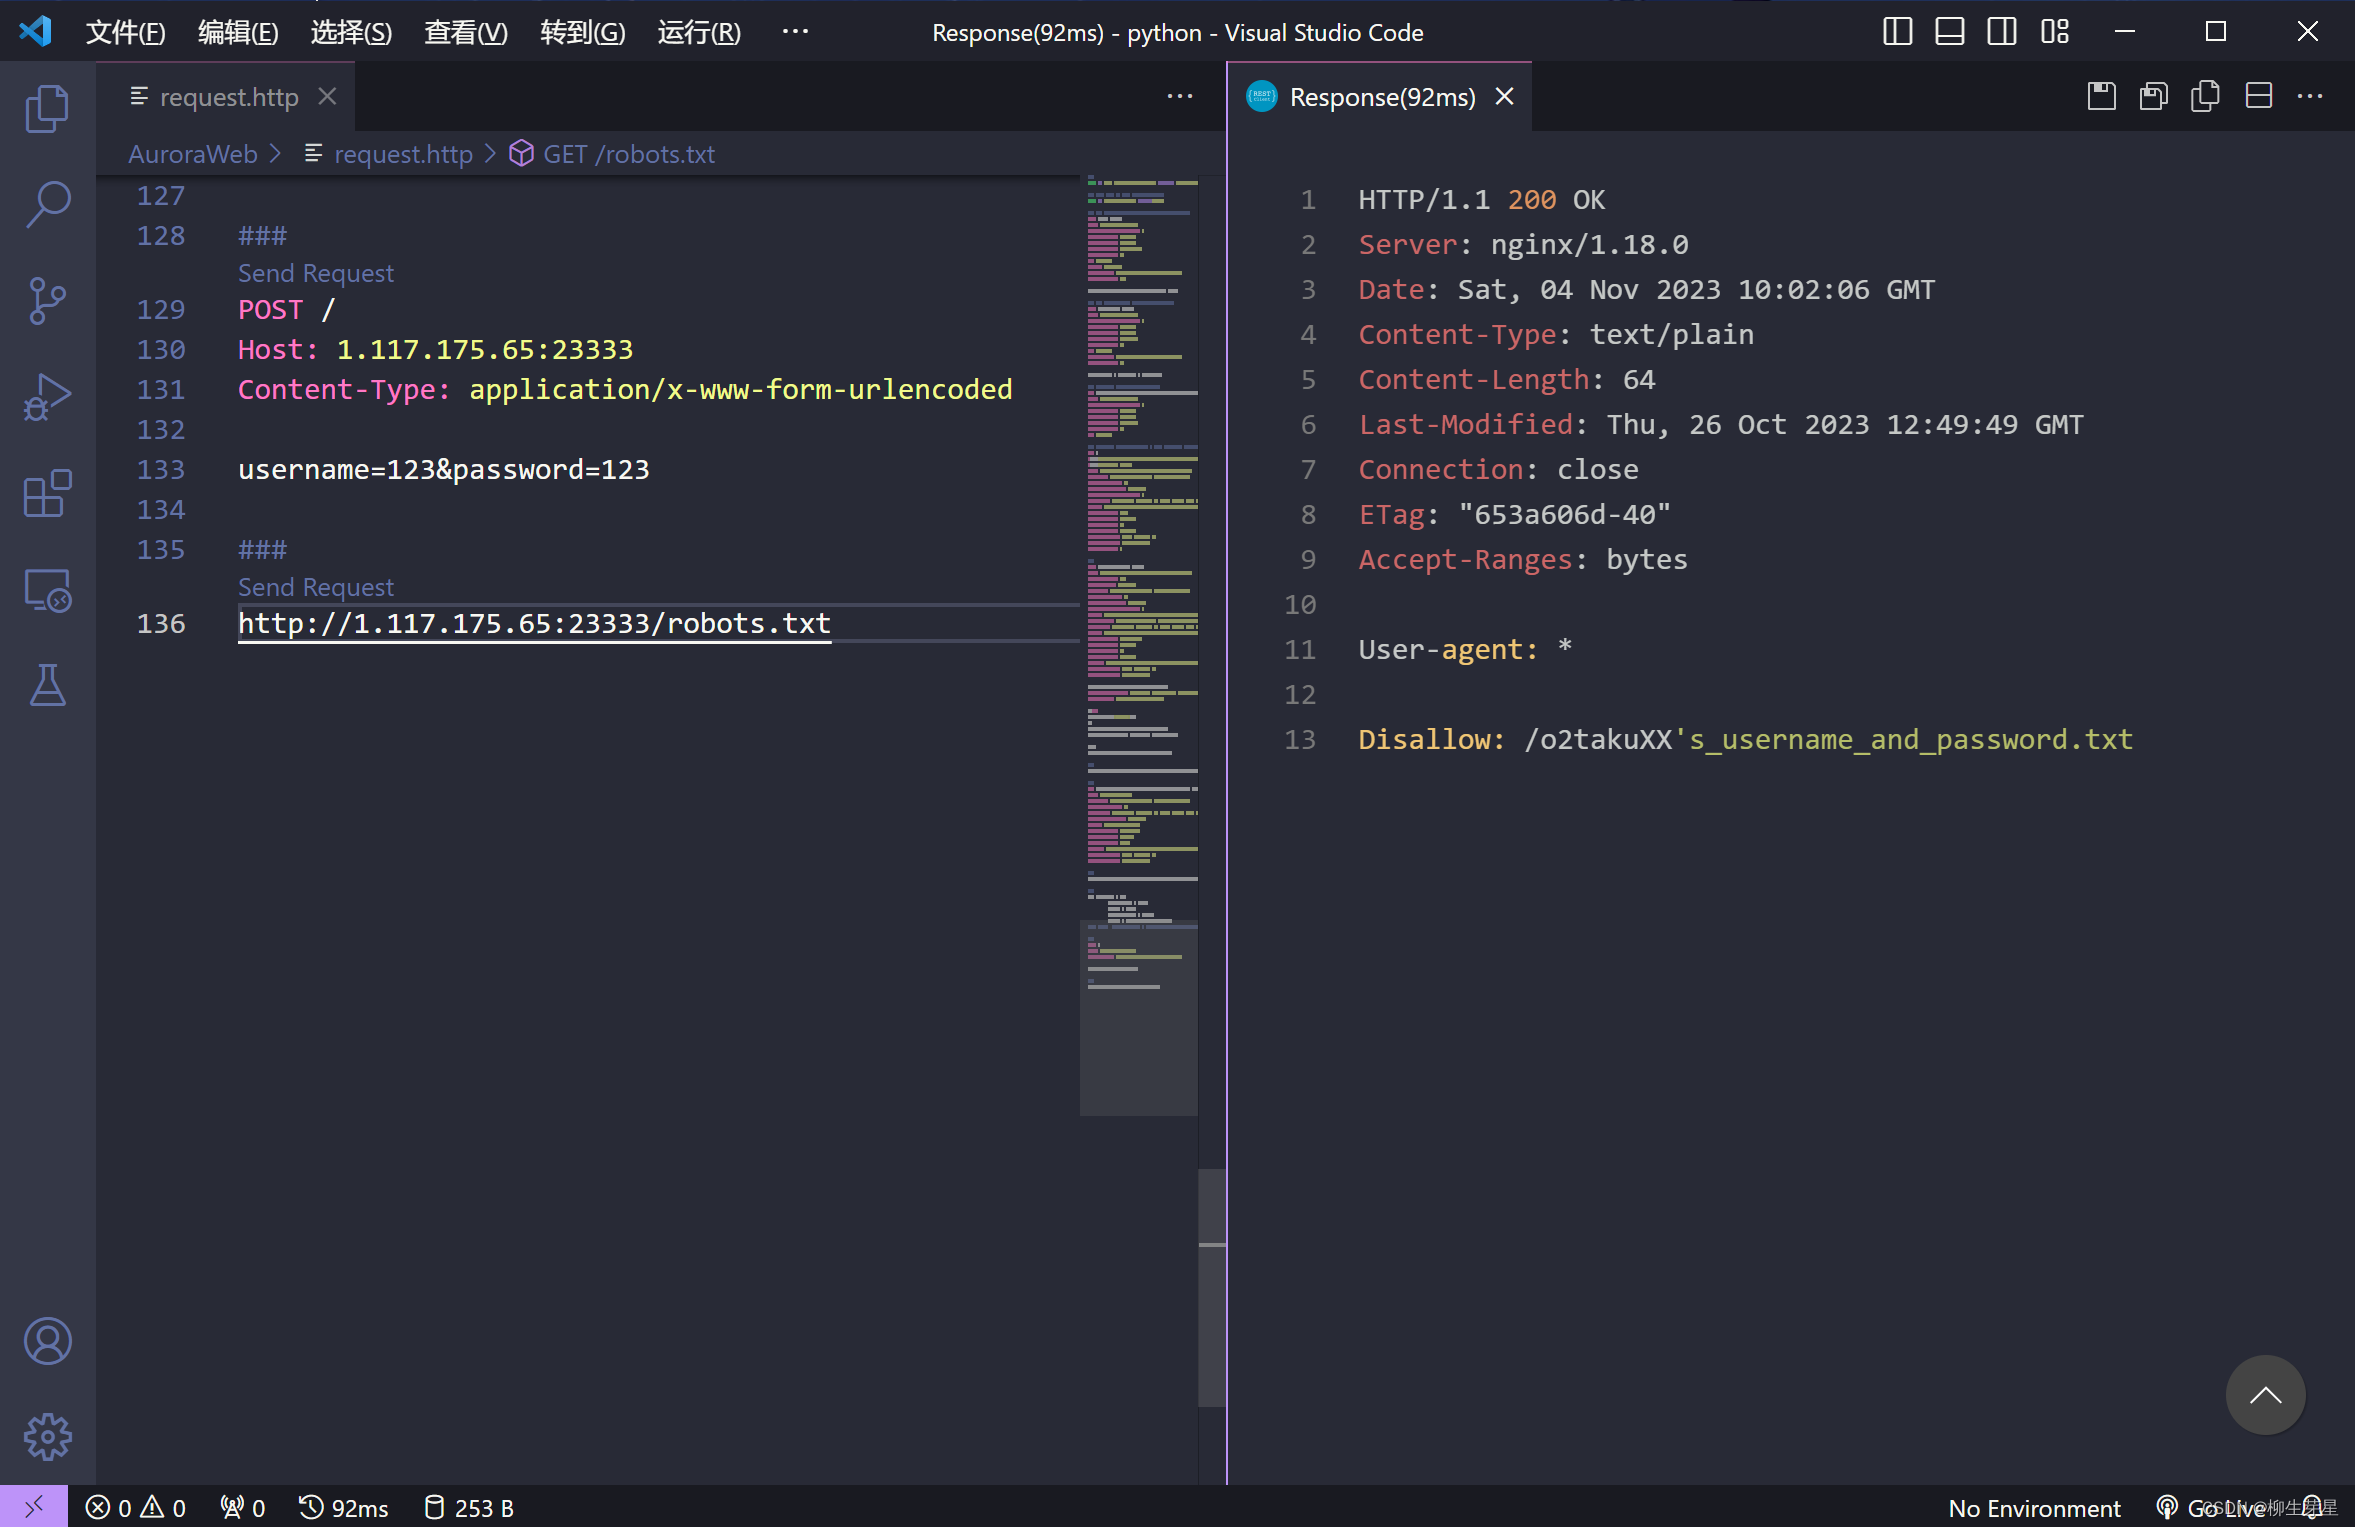Open the Explorer view in activity bar
The width and height of the screenshot is (2355, 1527).
[x=47, y=108]
